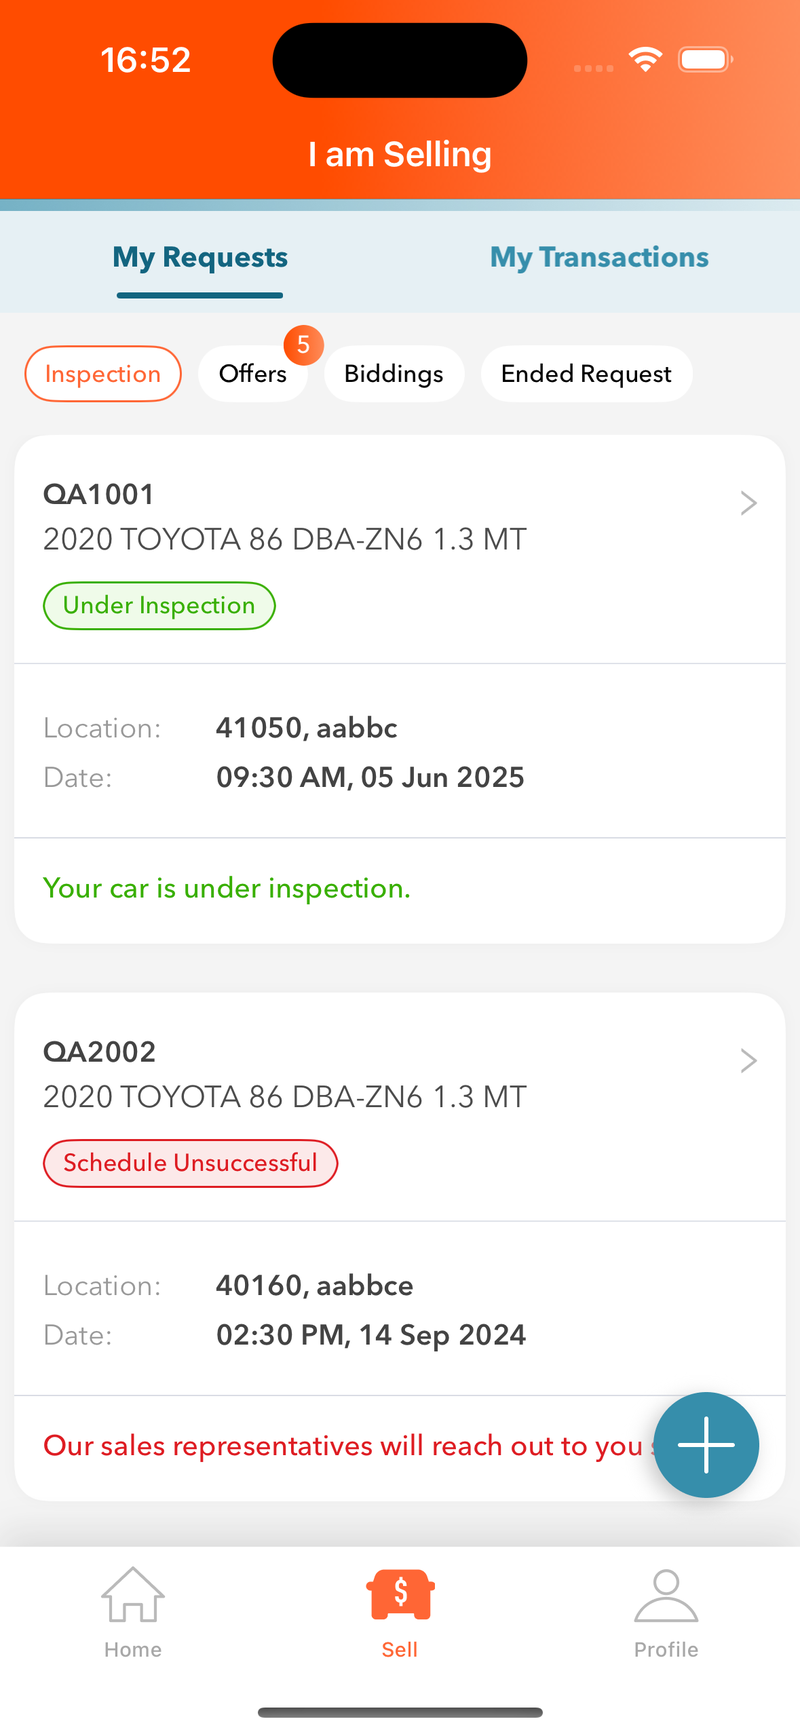Viewport: 800px width, 1734px height.
Task: Tap the battery status icon
Action: 705,60
